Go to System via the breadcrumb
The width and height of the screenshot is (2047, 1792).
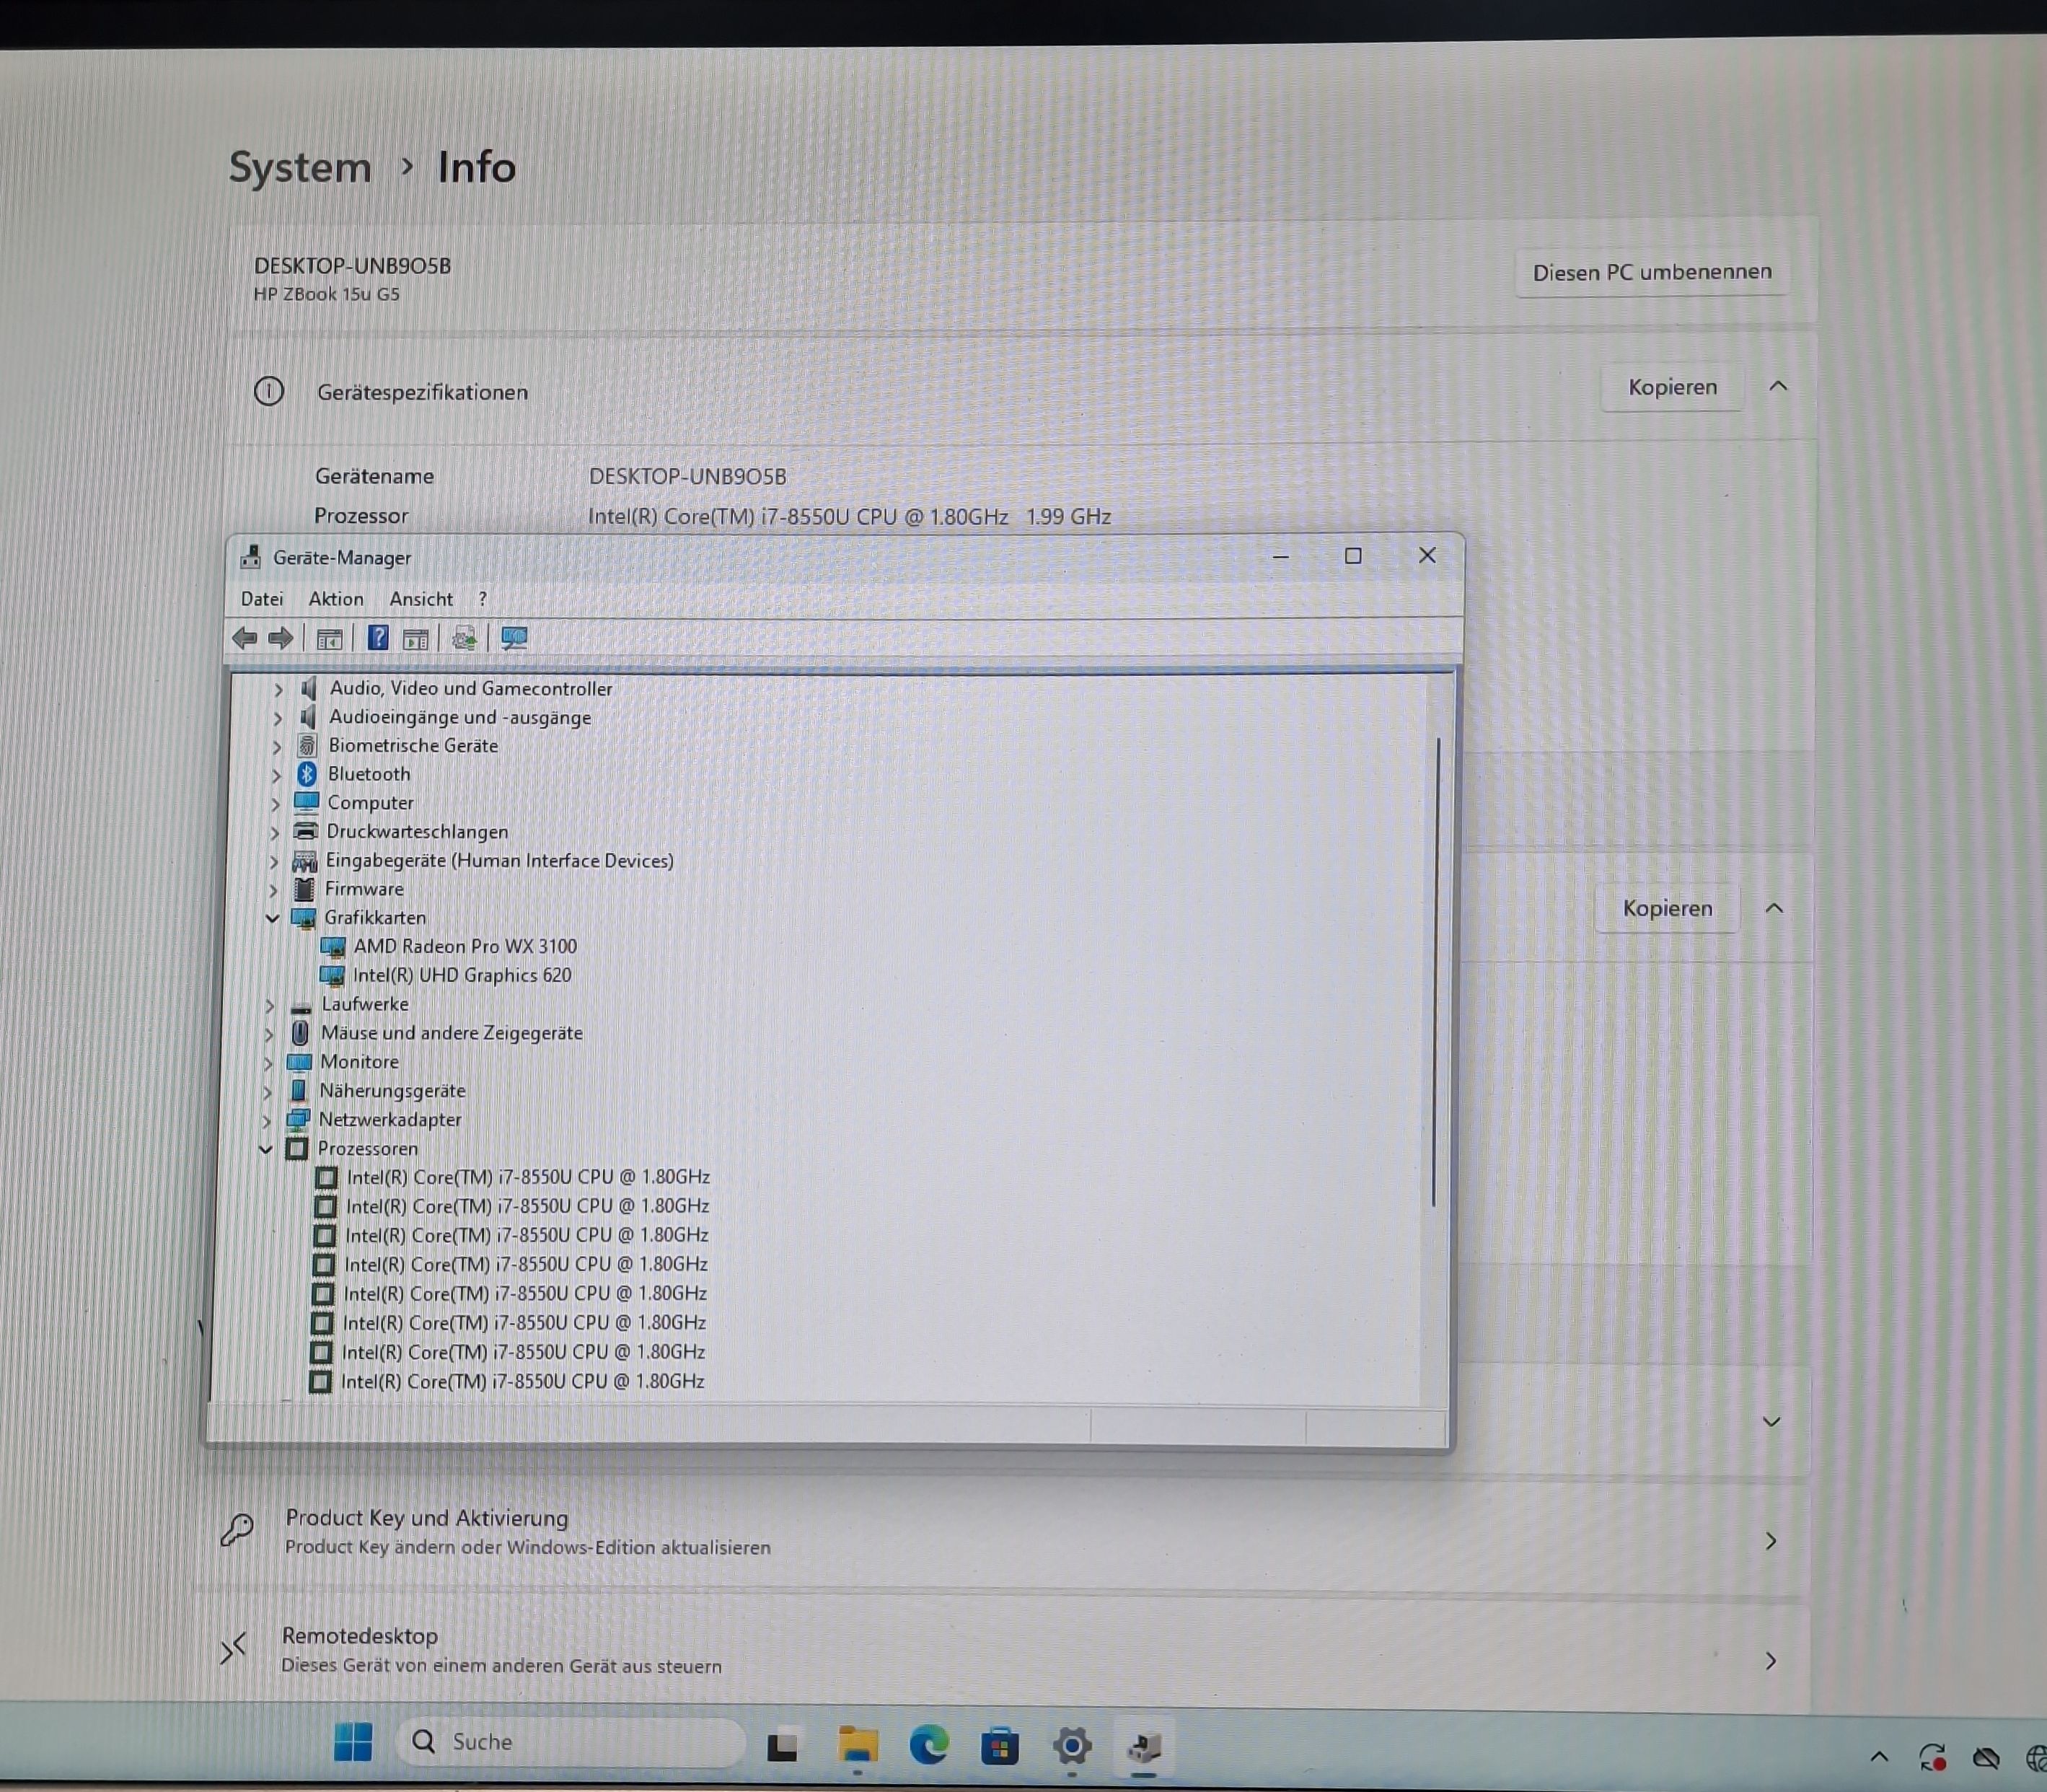(300, 167)
